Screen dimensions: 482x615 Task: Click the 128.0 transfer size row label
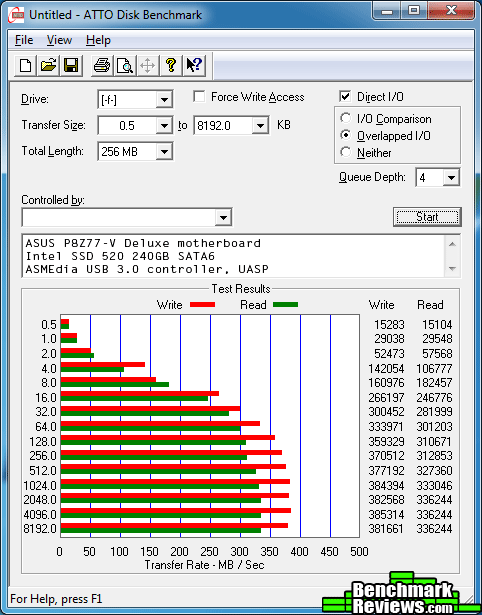click(43, 442)
